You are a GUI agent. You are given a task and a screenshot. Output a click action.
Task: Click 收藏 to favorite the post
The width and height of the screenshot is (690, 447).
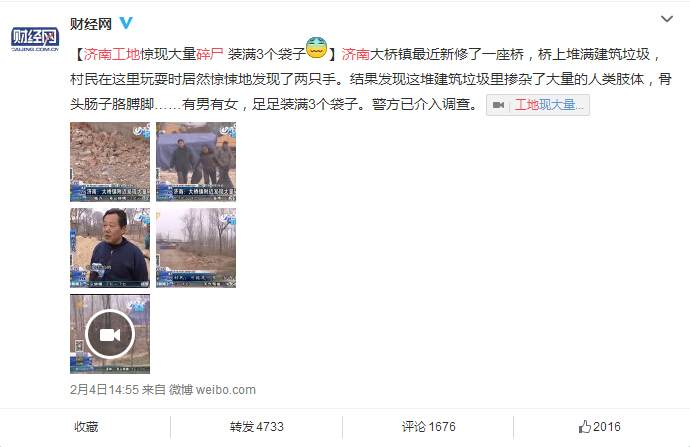tap(86, 427)
